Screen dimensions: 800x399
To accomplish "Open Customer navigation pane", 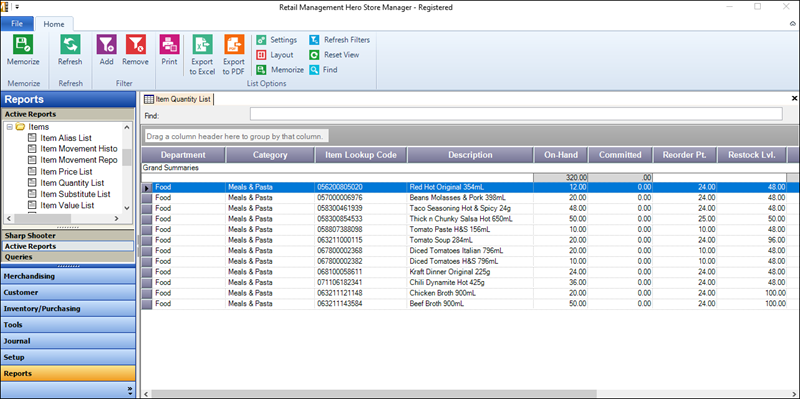I will tap(68, 293).
